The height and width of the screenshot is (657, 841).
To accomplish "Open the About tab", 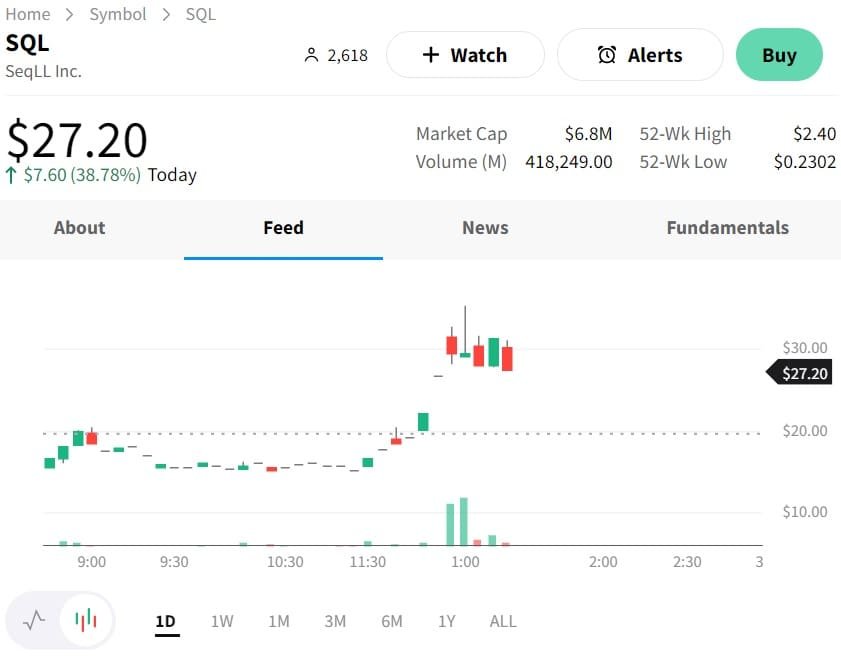I will [x=79, y=228].
